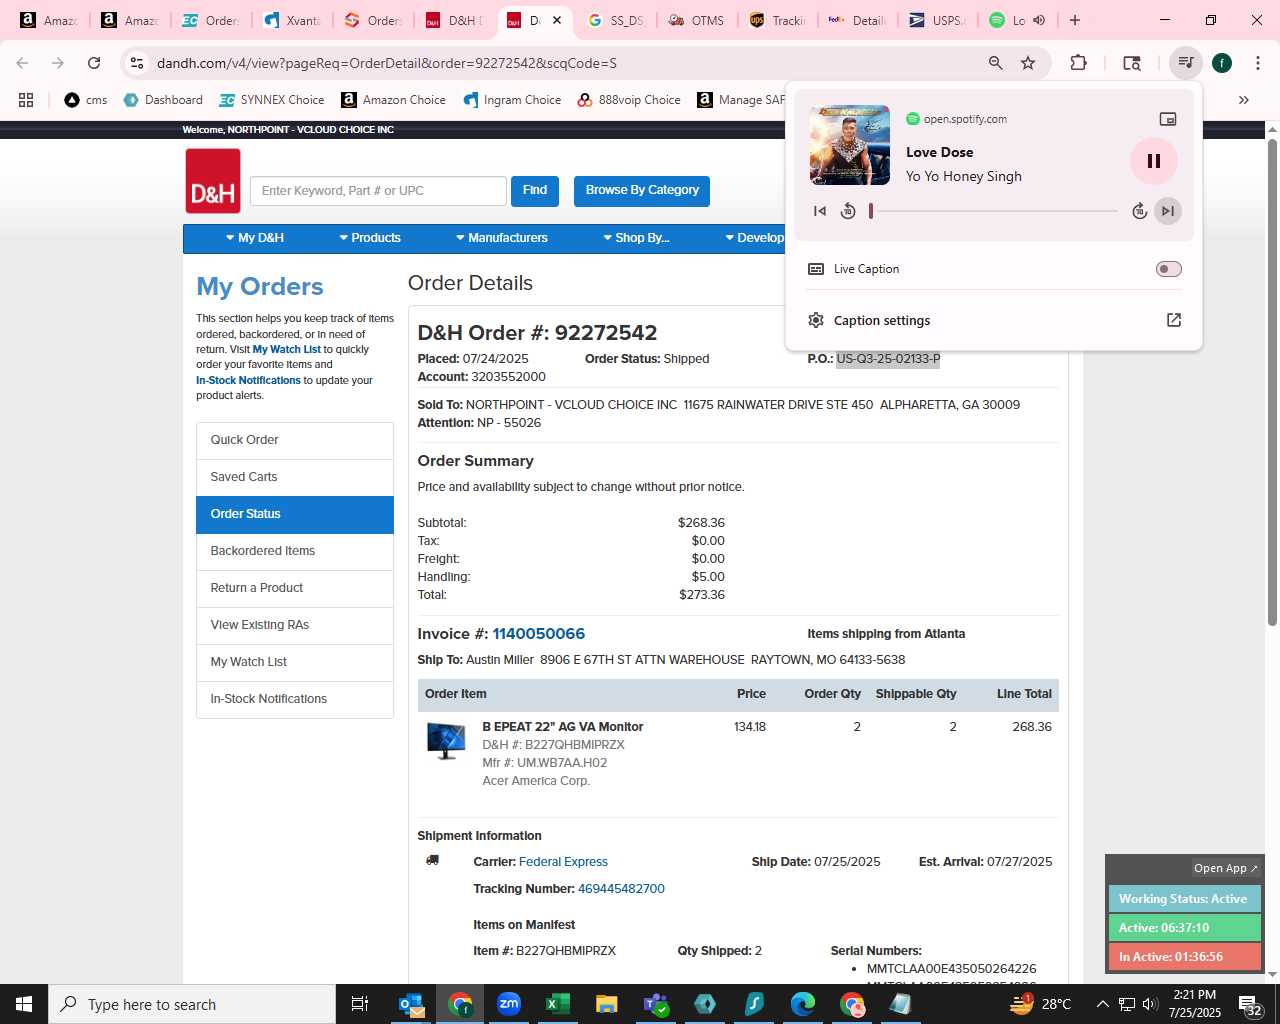Forward 10 seconds in media popup
The height and width of the screenshot is (1024, 1280).
point(1139,211)
